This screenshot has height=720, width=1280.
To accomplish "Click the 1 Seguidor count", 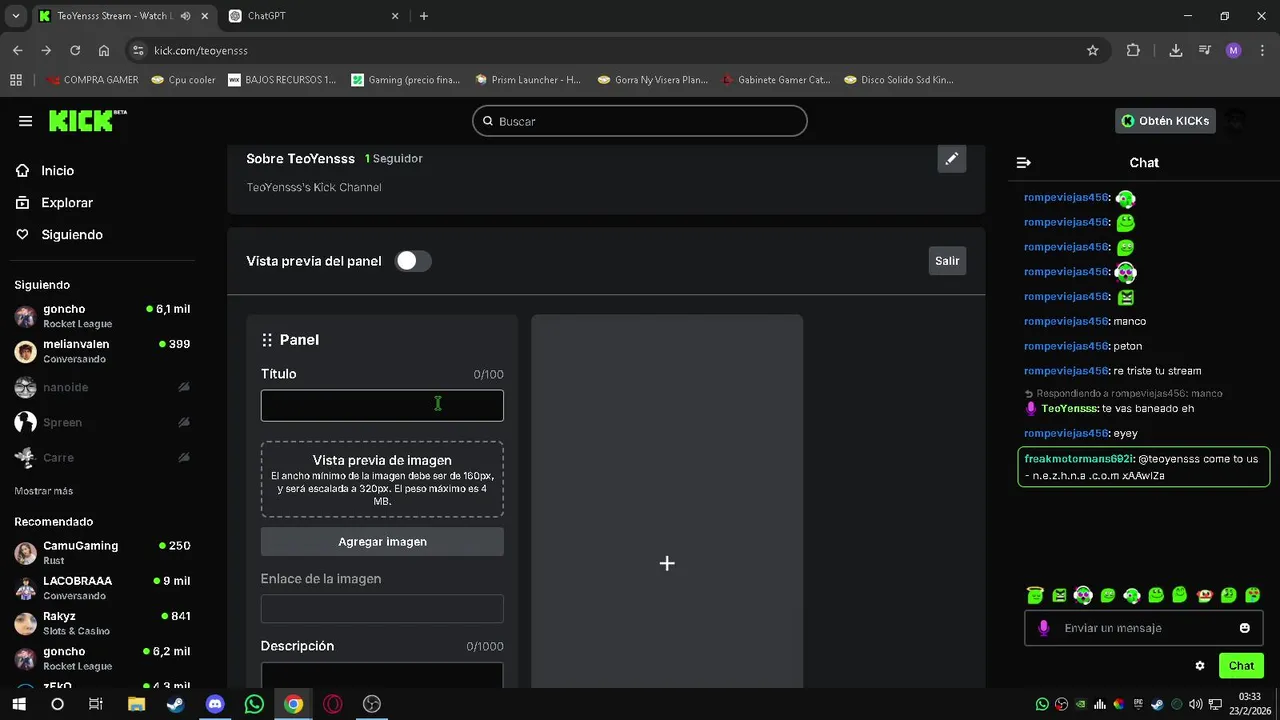I will pos(393,159).
